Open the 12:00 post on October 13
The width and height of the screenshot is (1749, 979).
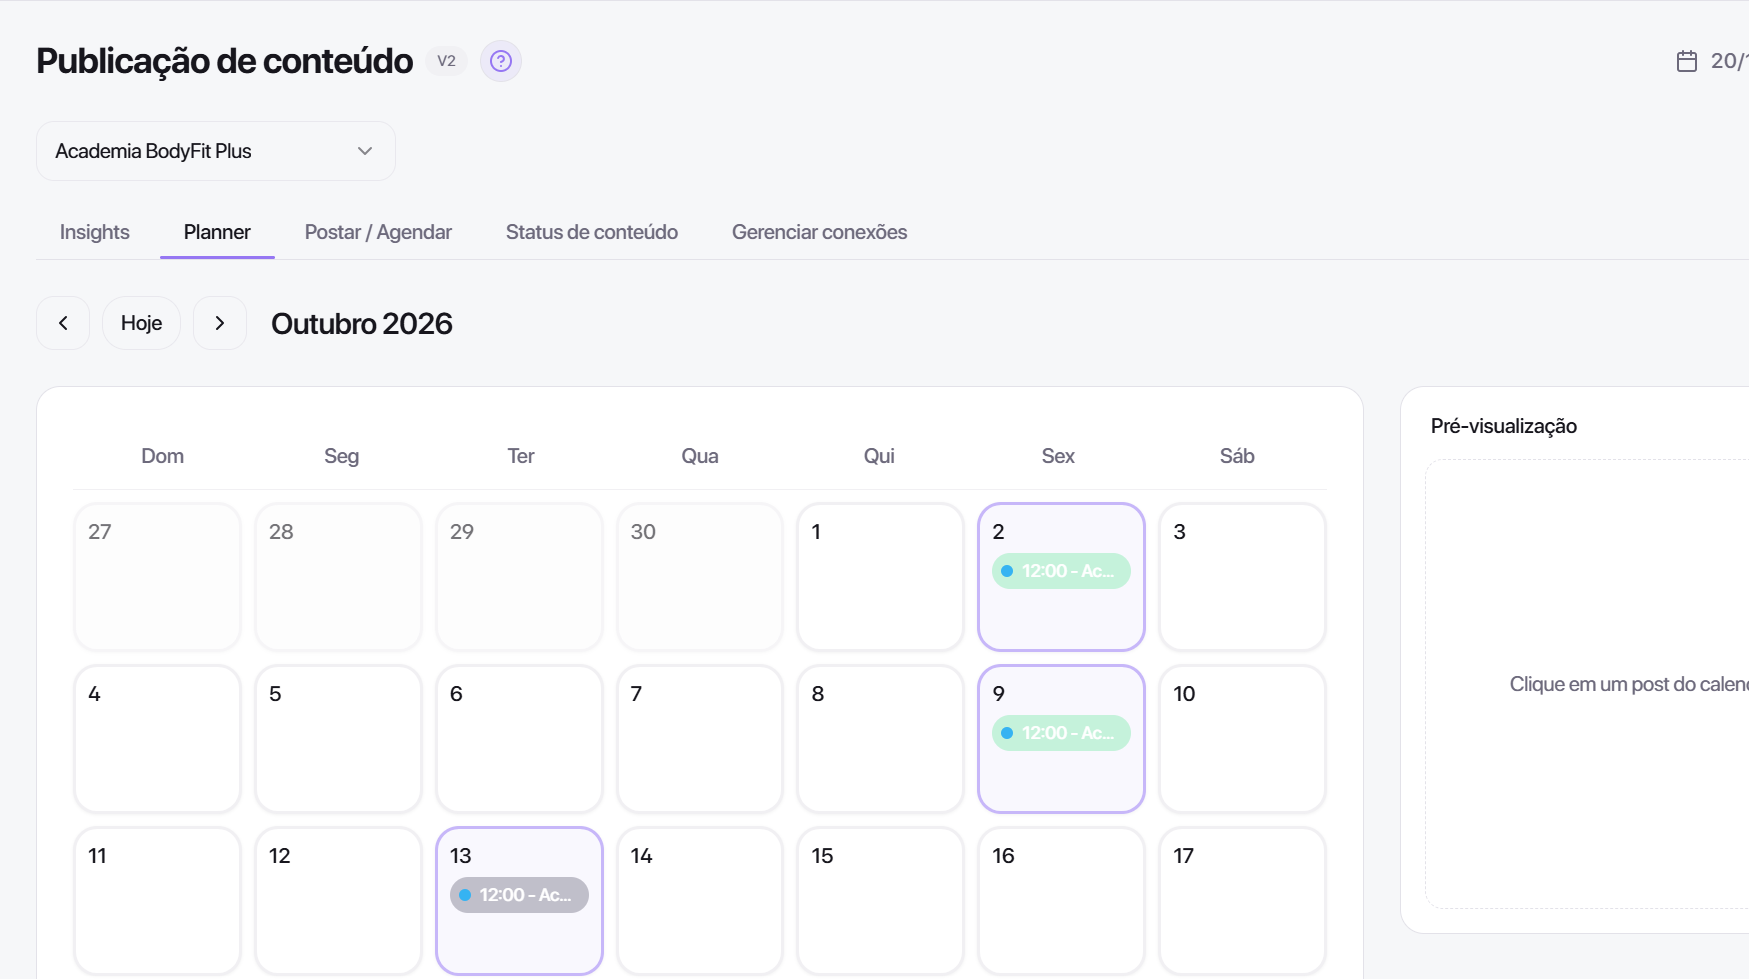point(519,895)
